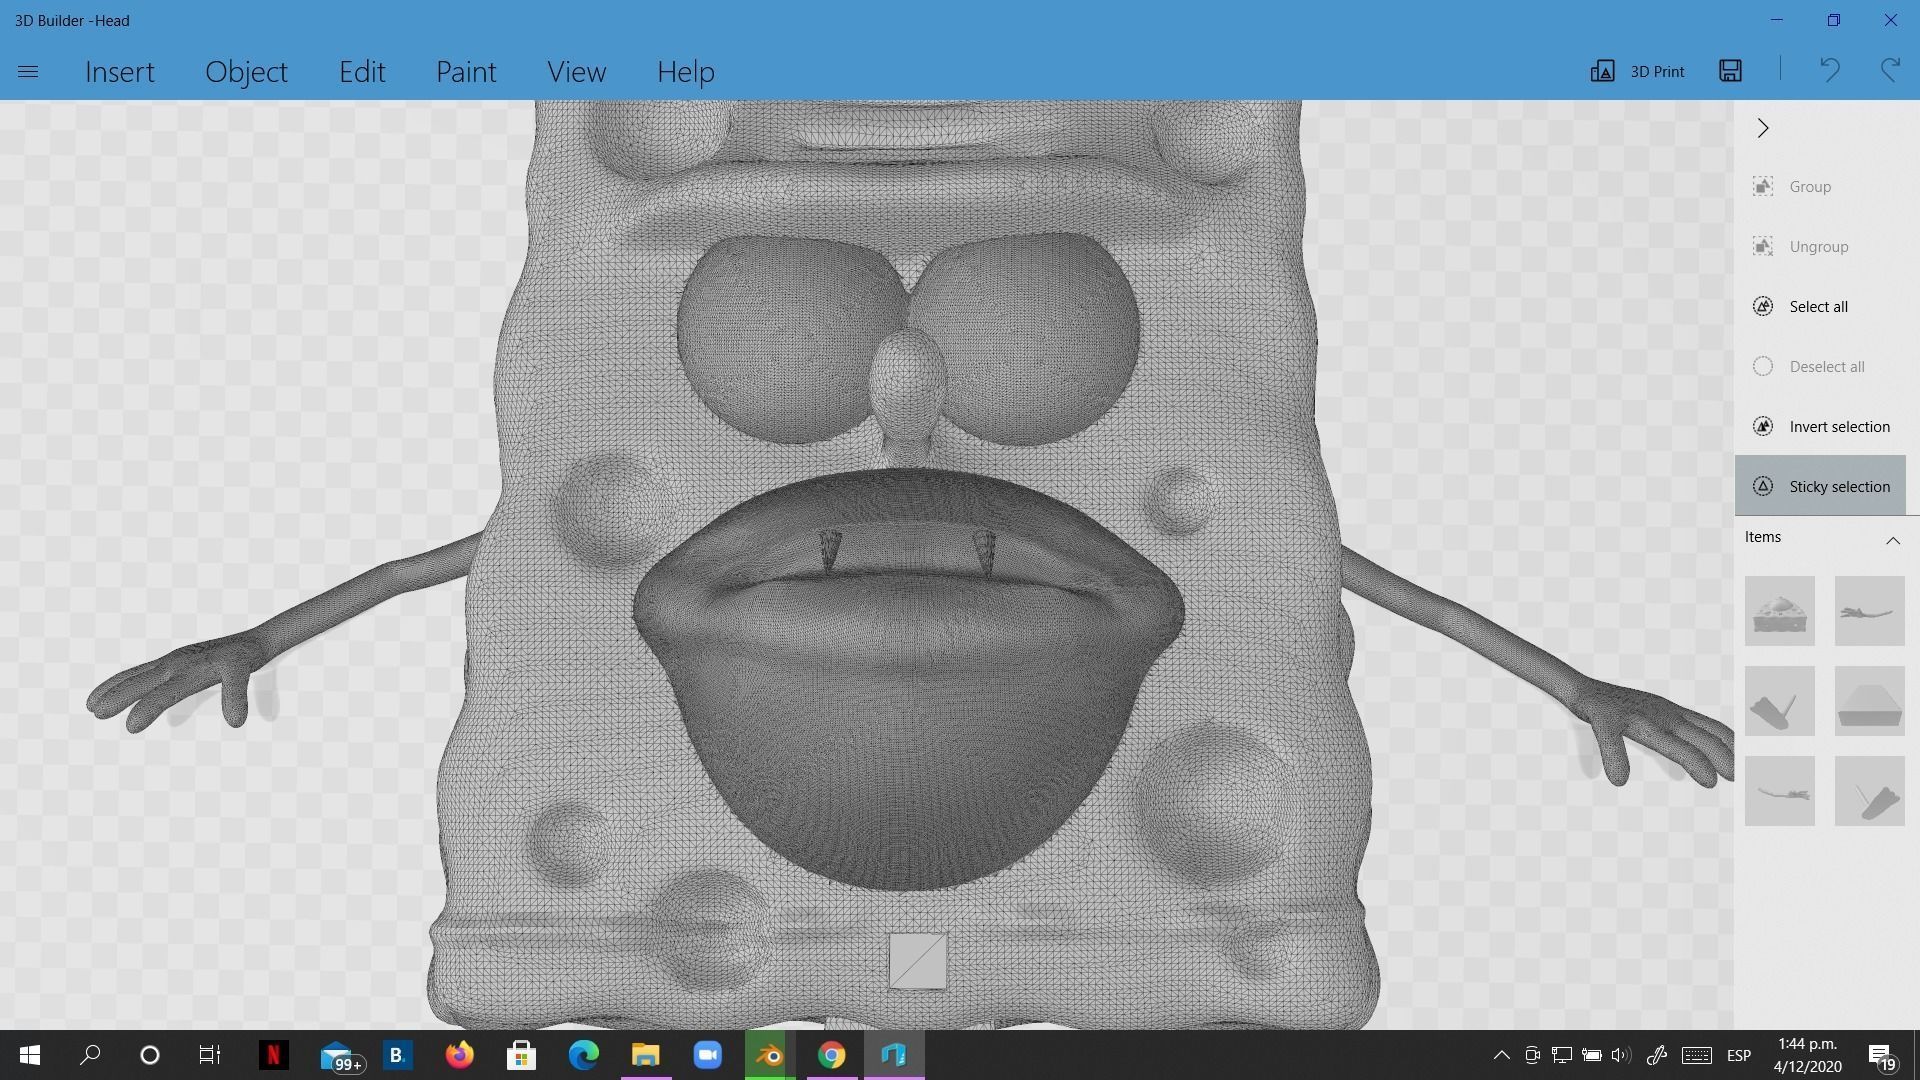Collapse the right side panel chevron

coord(1763,128)
